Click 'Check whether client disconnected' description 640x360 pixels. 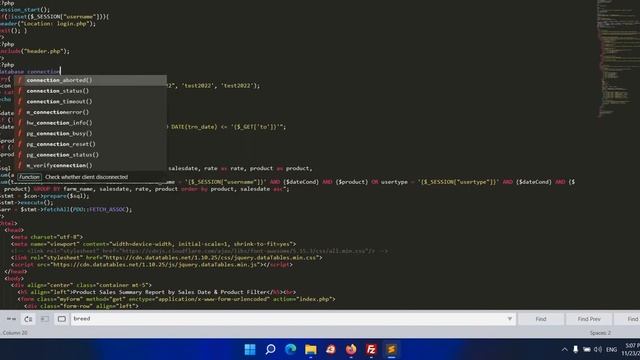(x=87, y=177)
